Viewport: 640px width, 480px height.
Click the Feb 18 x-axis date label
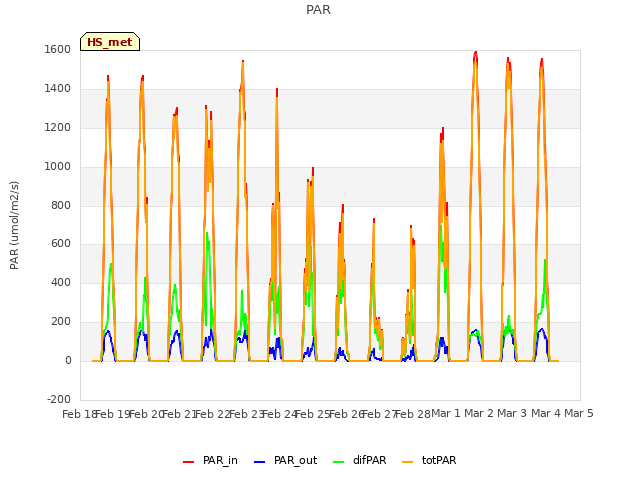tap(79, 414)
